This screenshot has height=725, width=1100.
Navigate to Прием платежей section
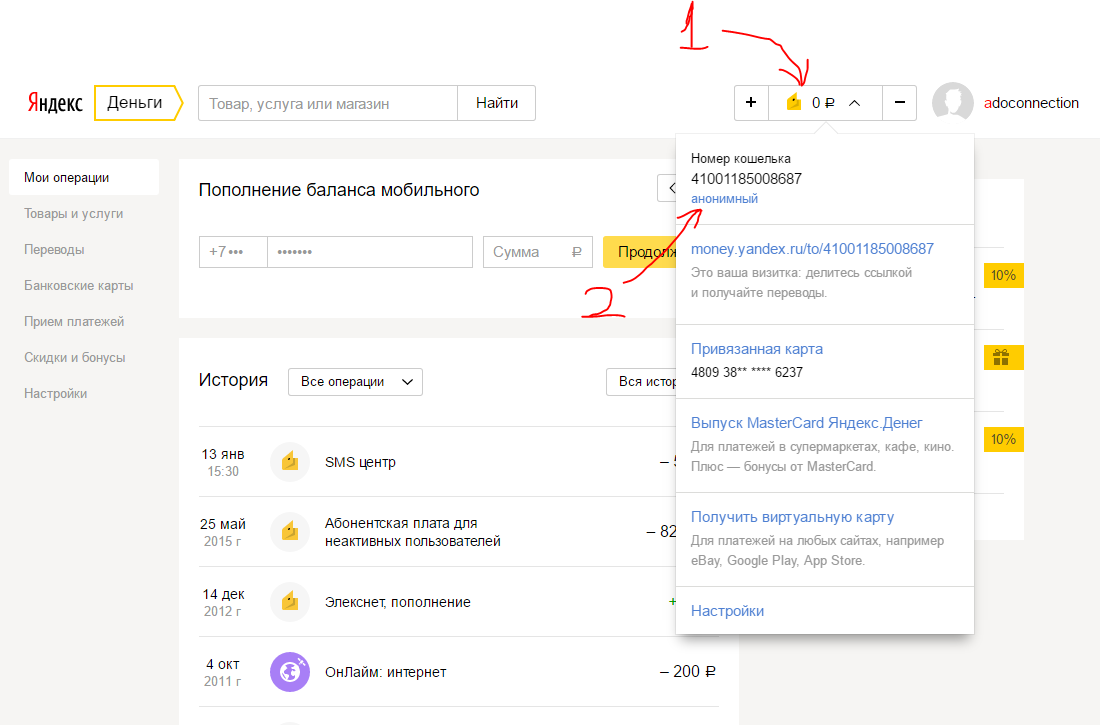coord(74,321)
